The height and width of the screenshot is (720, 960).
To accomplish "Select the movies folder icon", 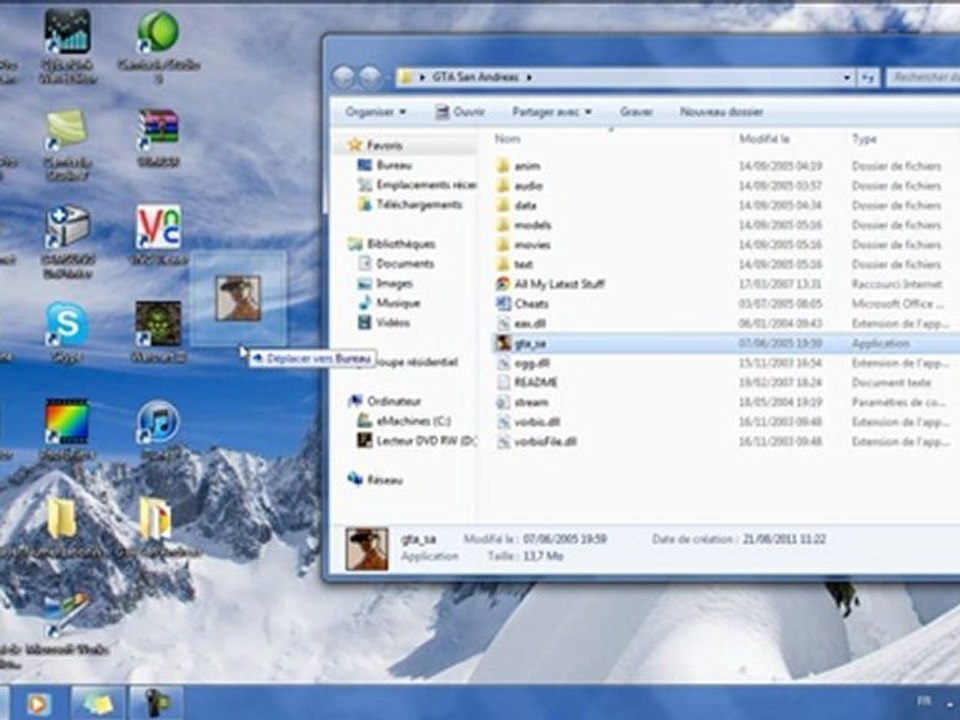I will 503,244.
